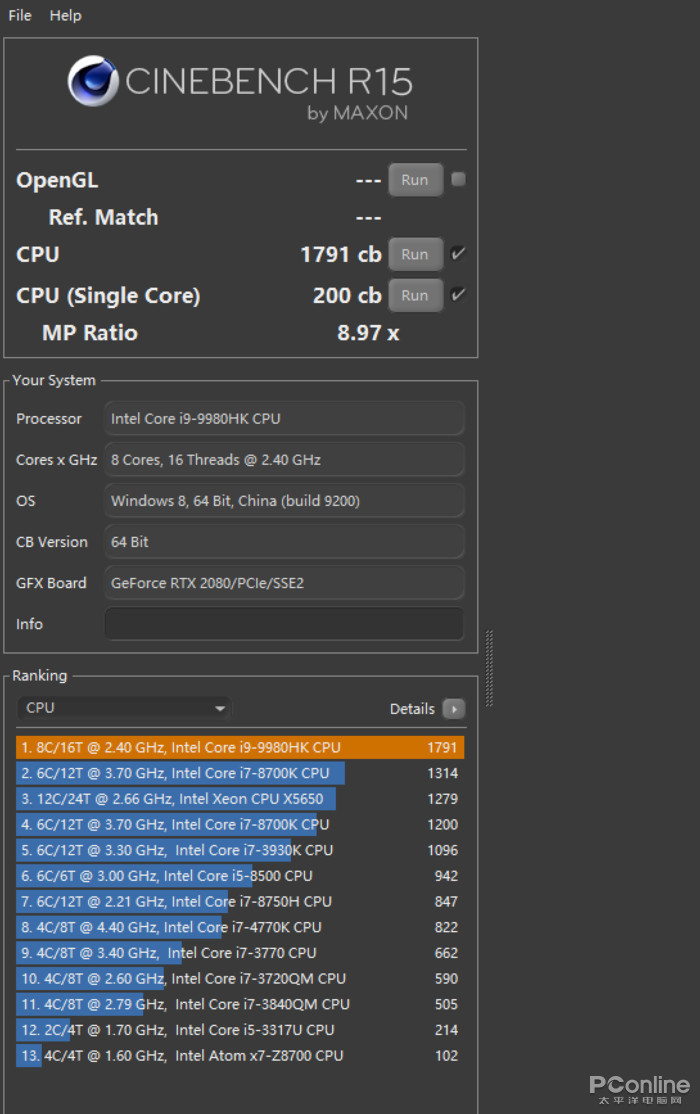Open the Help menu
The image size is (700, 1114).
coord(65,15)
